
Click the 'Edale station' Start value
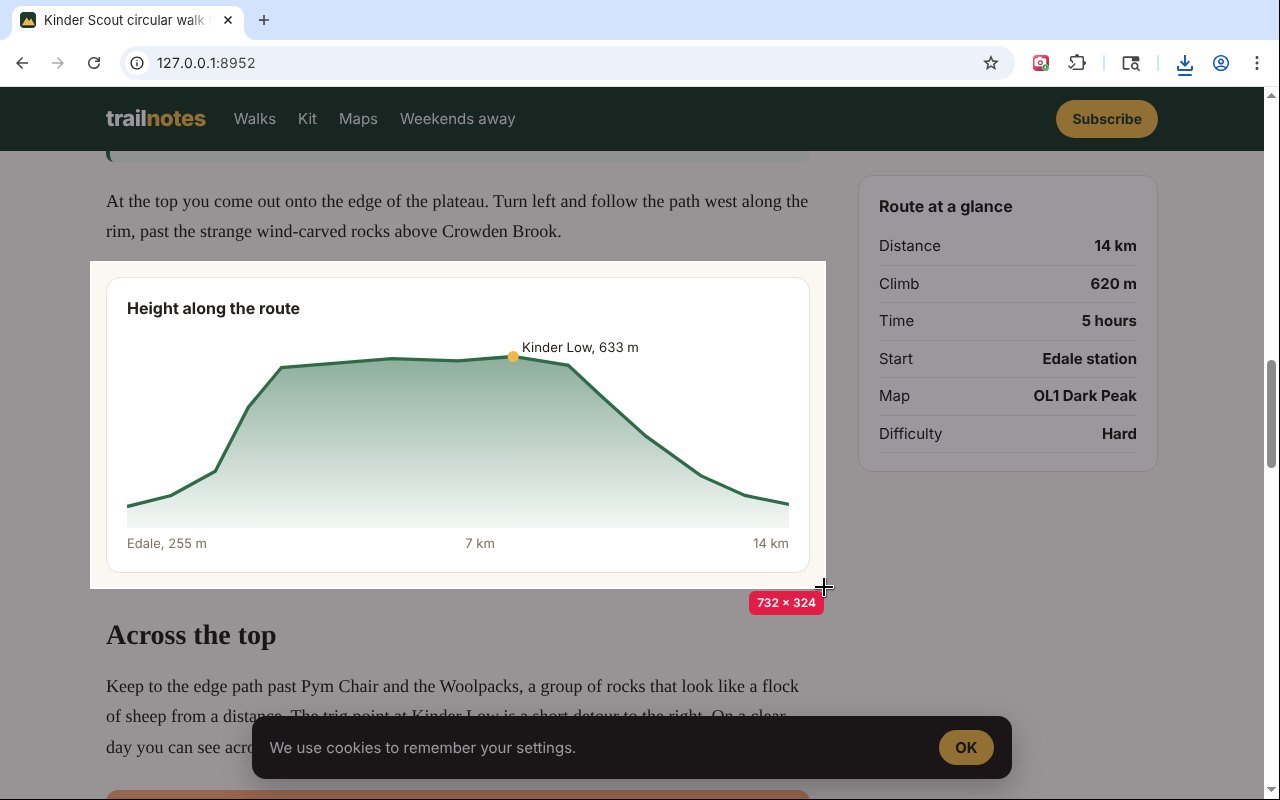1089,359
